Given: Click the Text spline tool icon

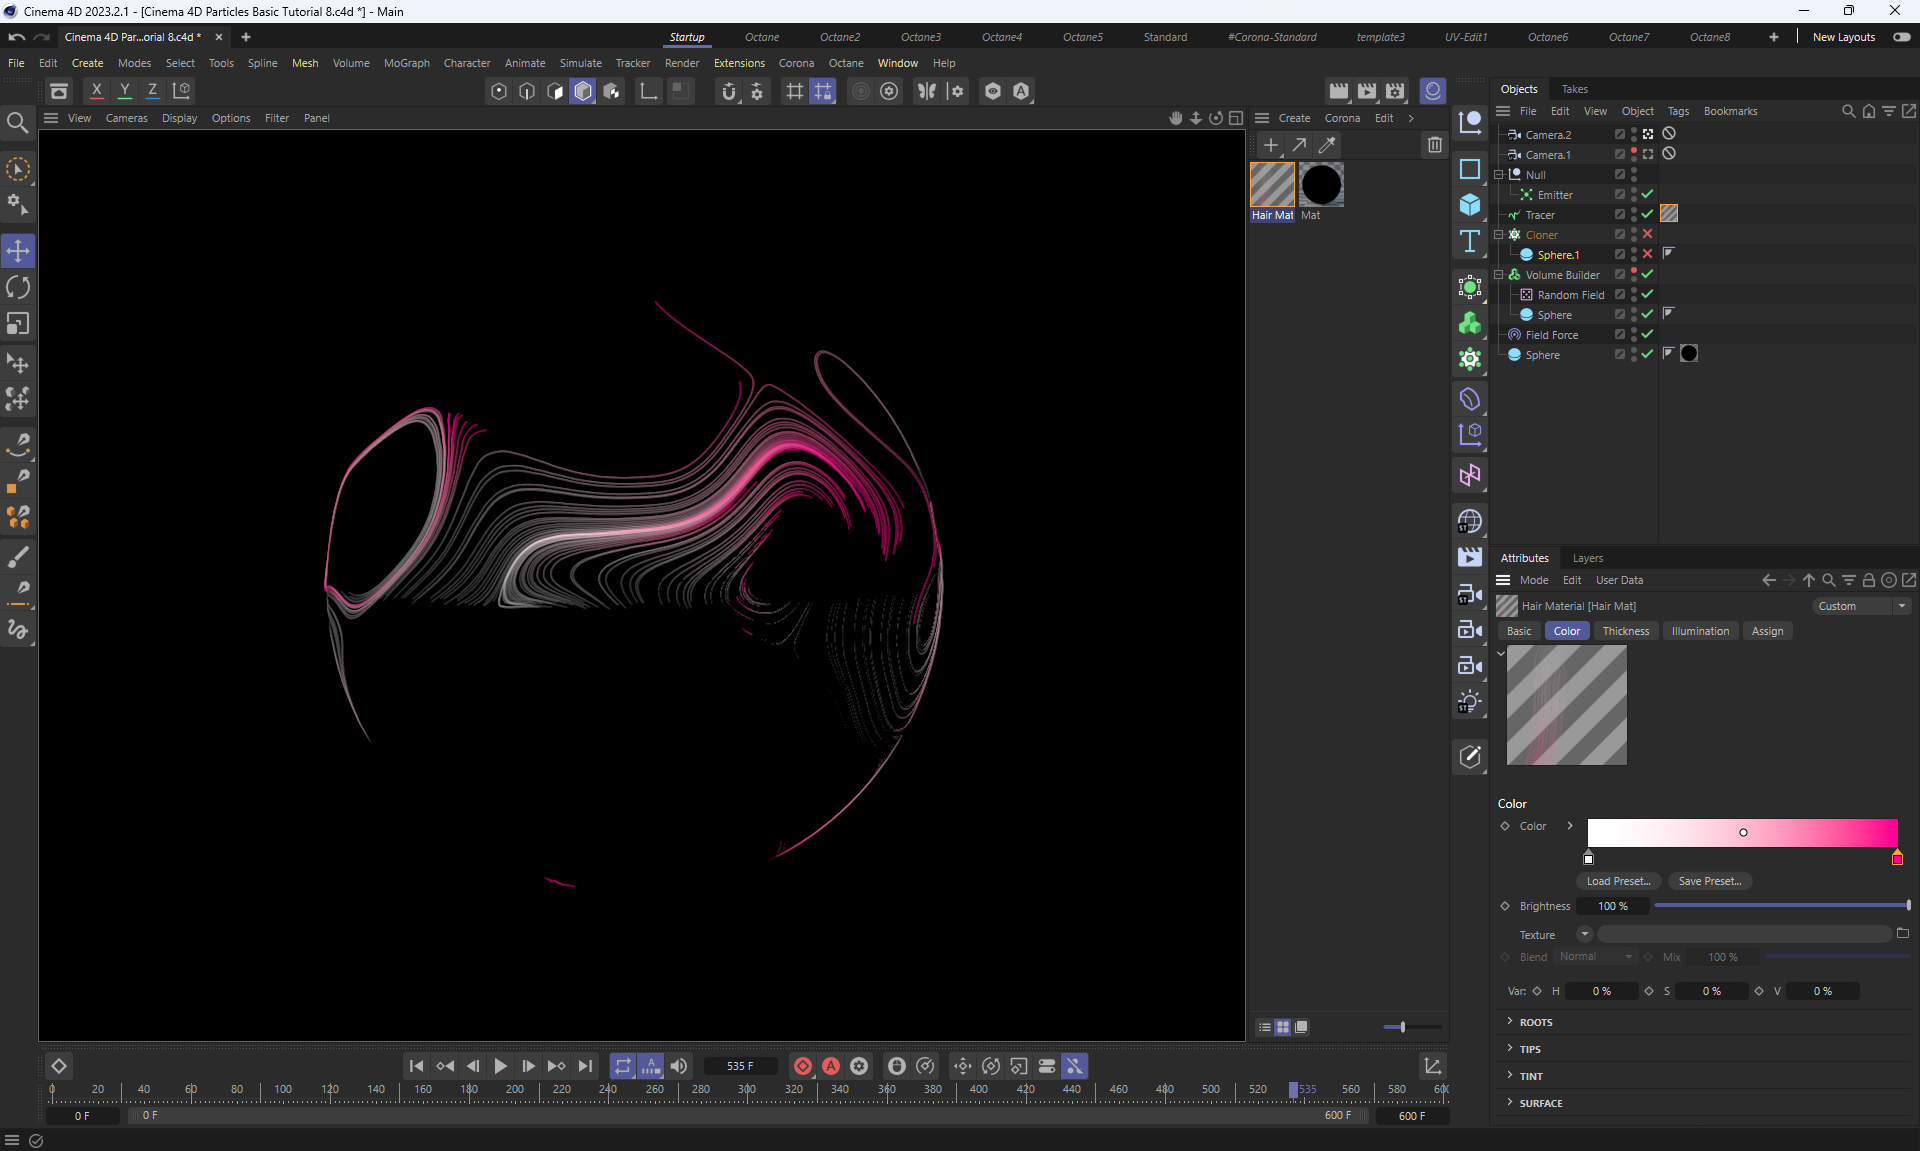Looking at the screenshot, I should click(1469, 241).
